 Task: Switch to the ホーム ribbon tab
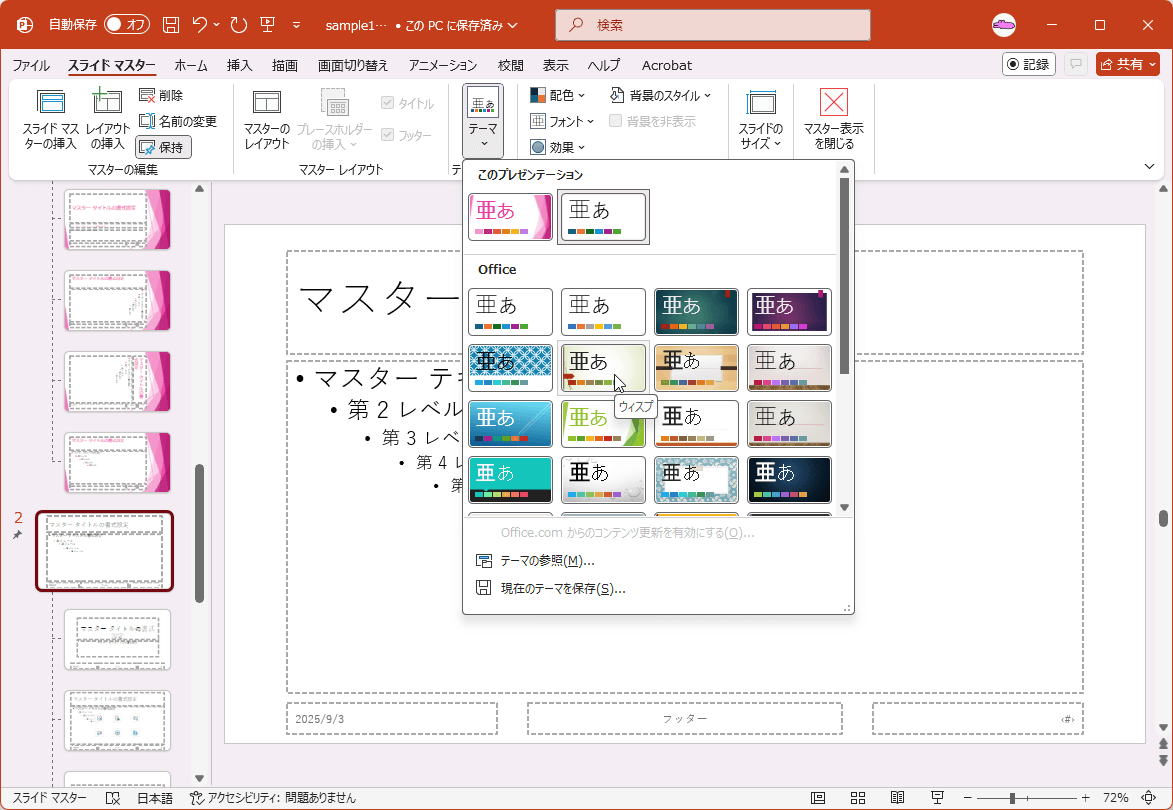[x=191, y=65]
